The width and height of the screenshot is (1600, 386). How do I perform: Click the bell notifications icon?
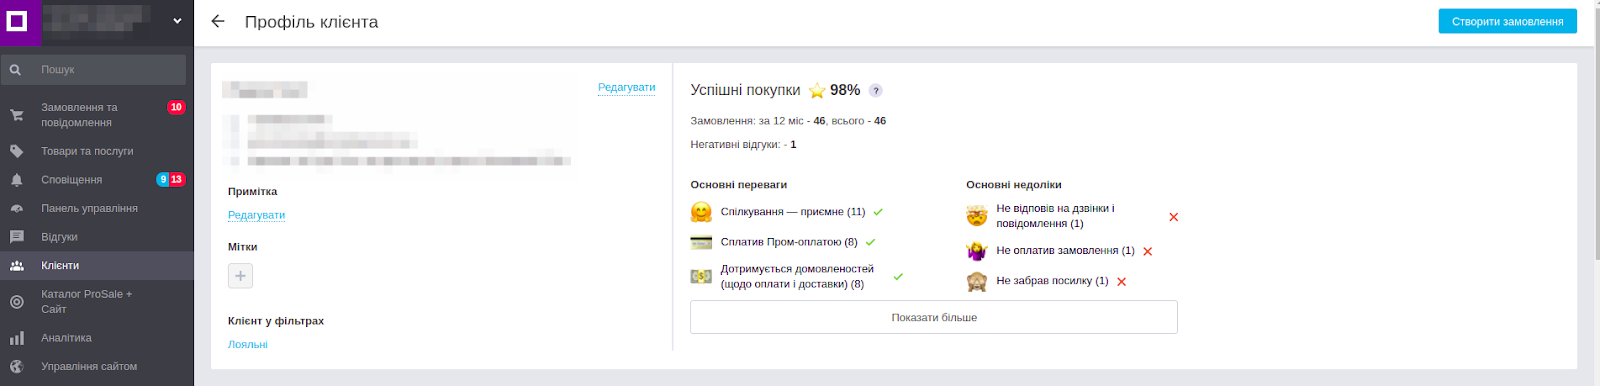(x=17, y=180)
